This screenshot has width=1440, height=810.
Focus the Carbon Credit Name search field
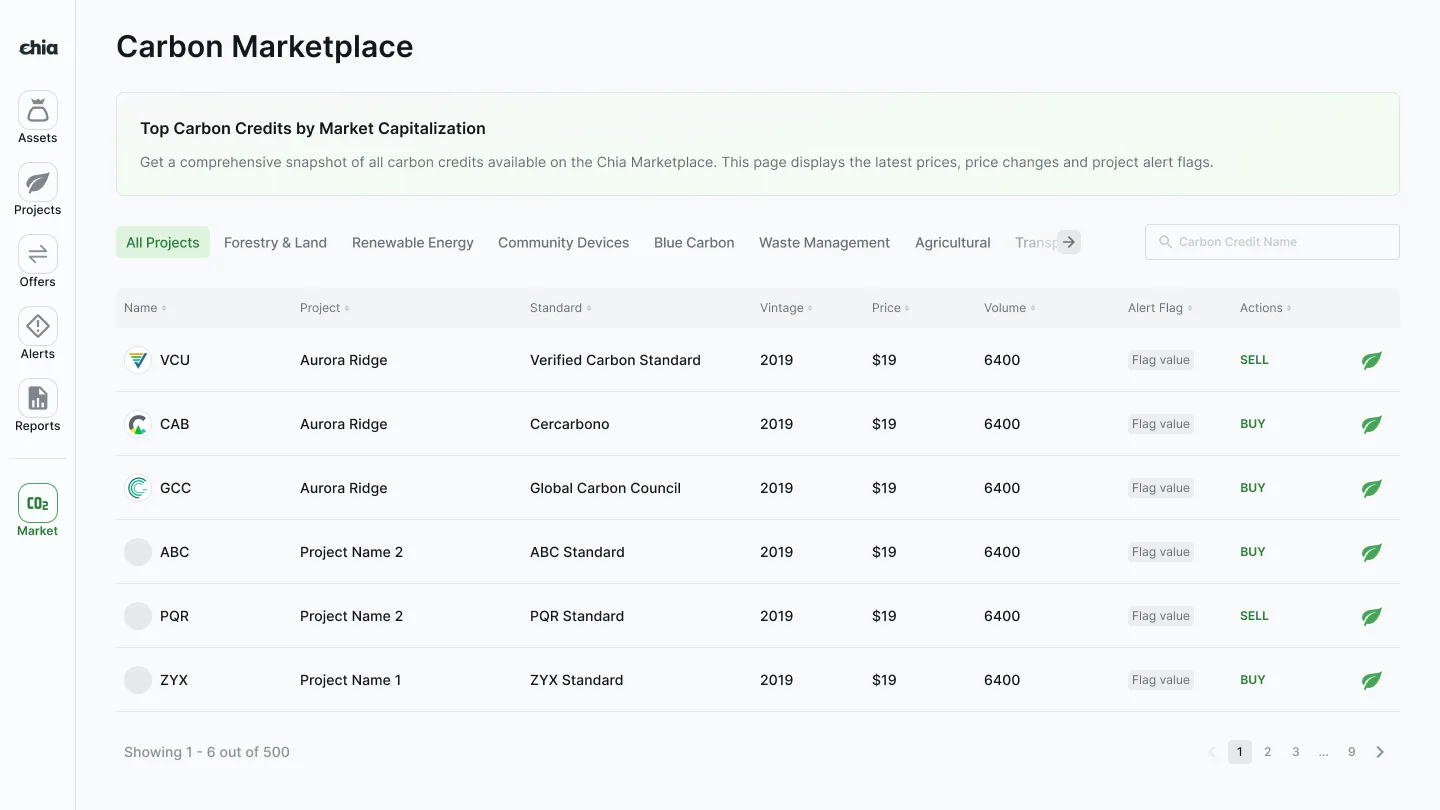point(1272,242)
